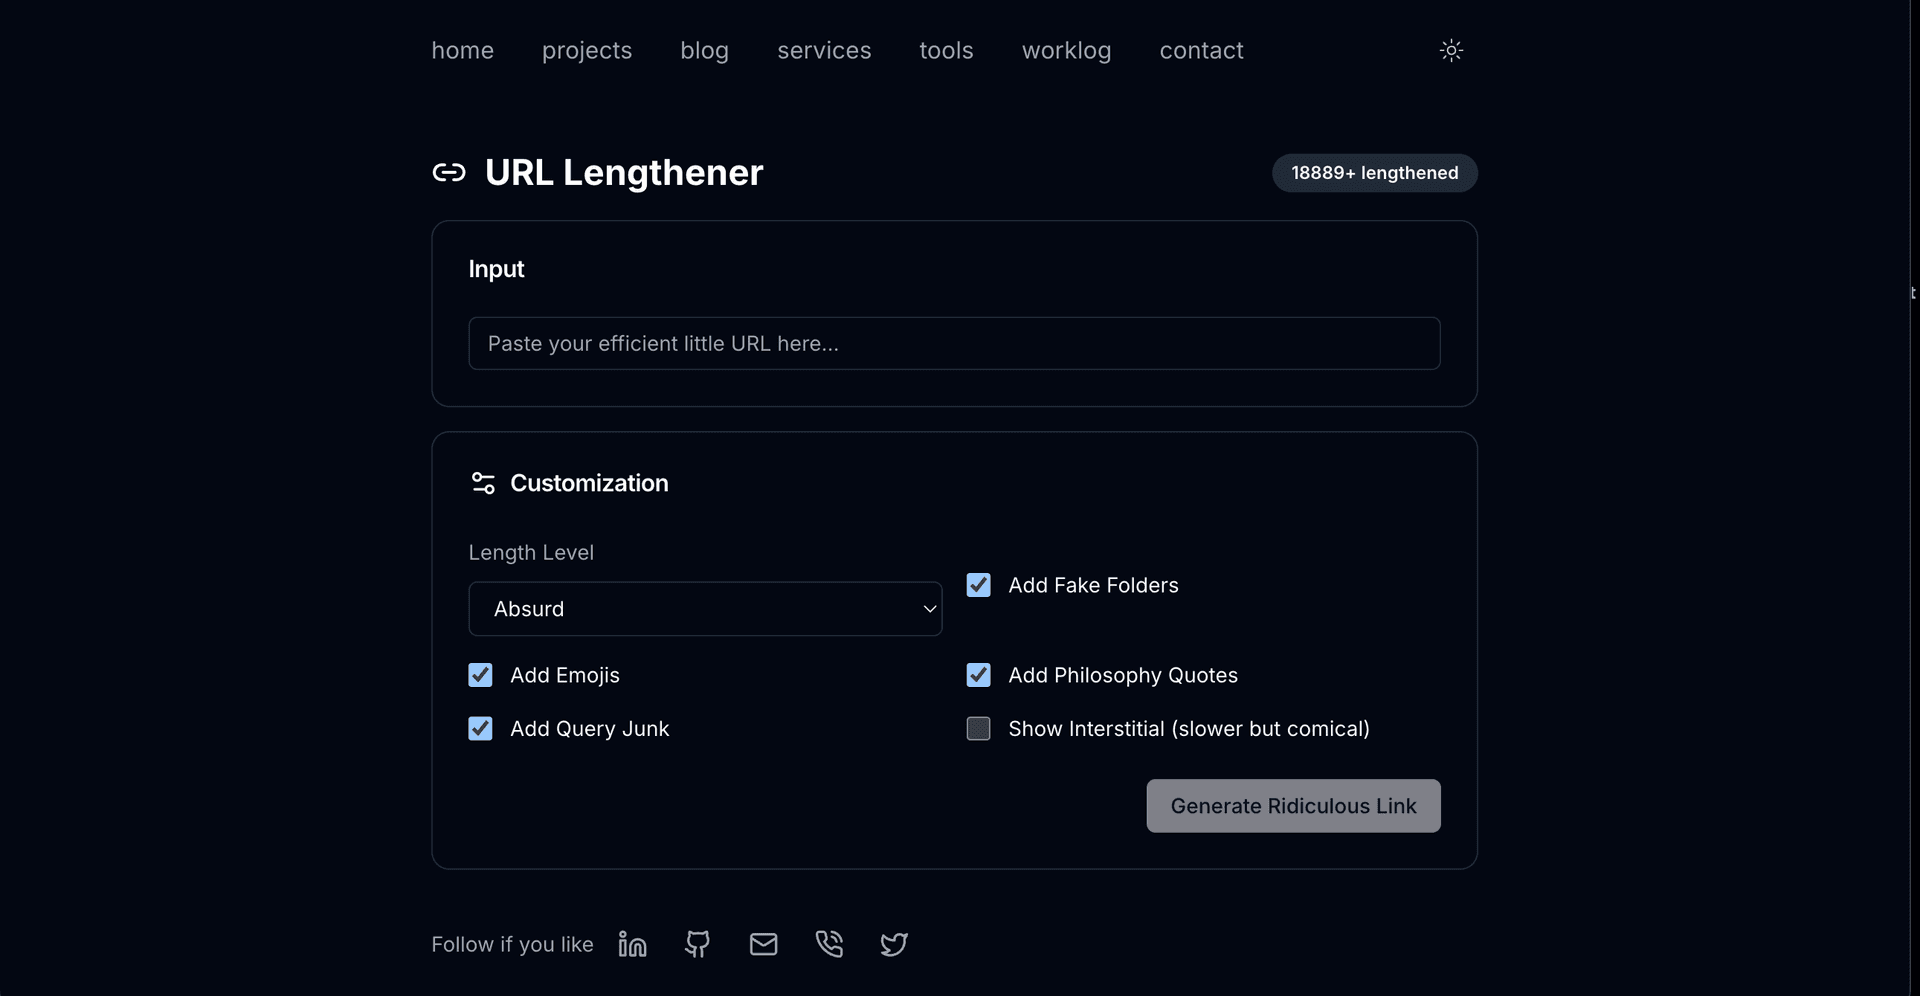This screenshot has width=1920, height=996.
Task: Select a different length level option
Action: click(705, 608)
